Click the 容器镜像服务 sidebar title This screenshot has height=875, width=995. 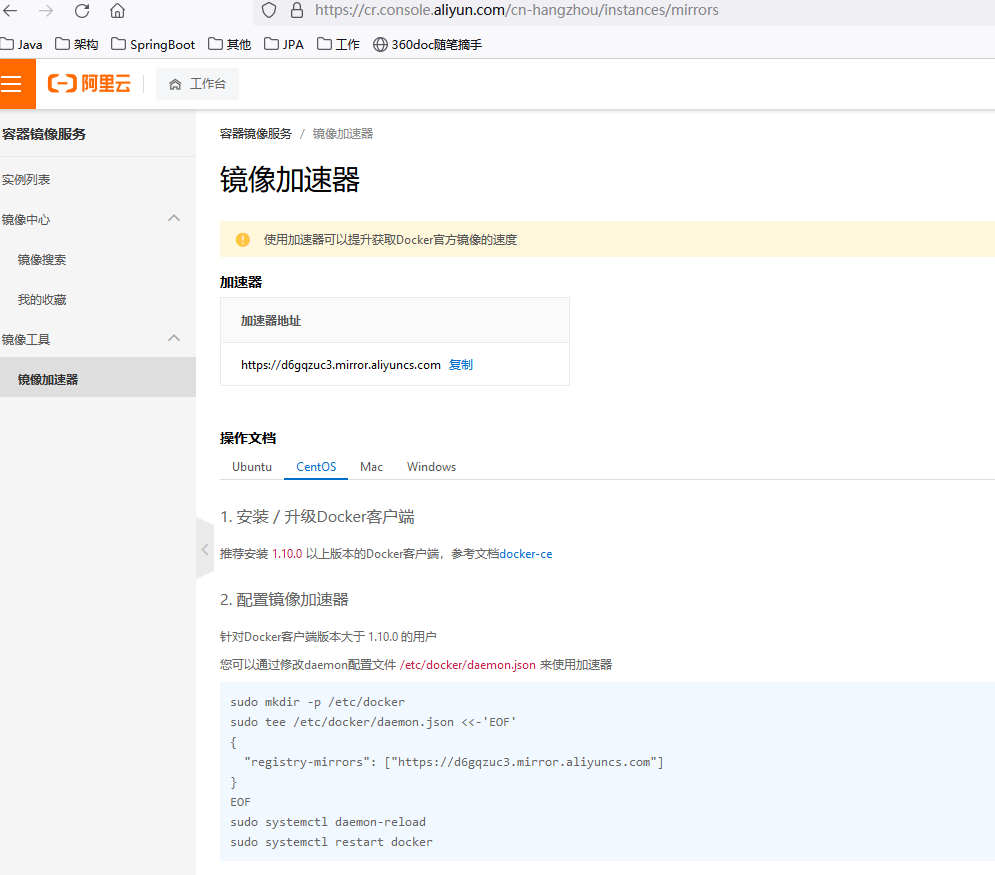(x=44, y=134)
